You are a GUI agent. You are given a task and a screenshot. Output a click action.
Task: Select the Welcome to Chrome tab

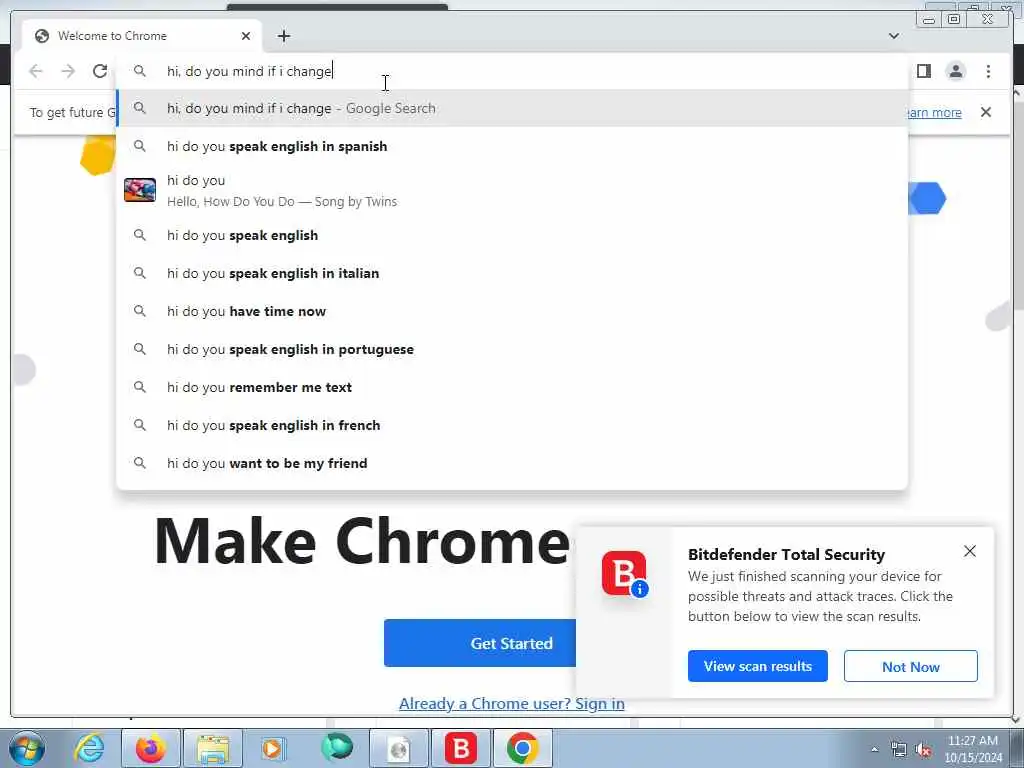(x=142, y=36)
